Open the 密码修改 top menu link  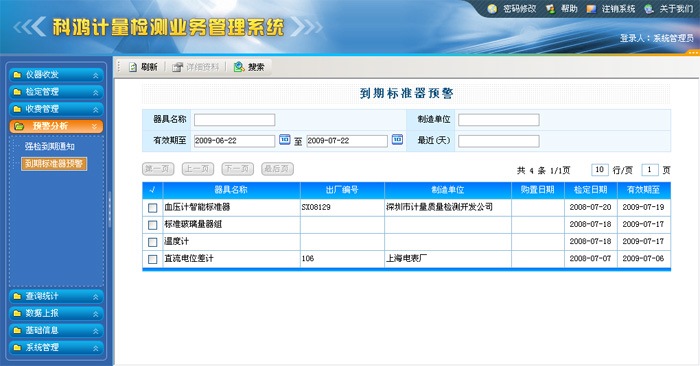520,8
